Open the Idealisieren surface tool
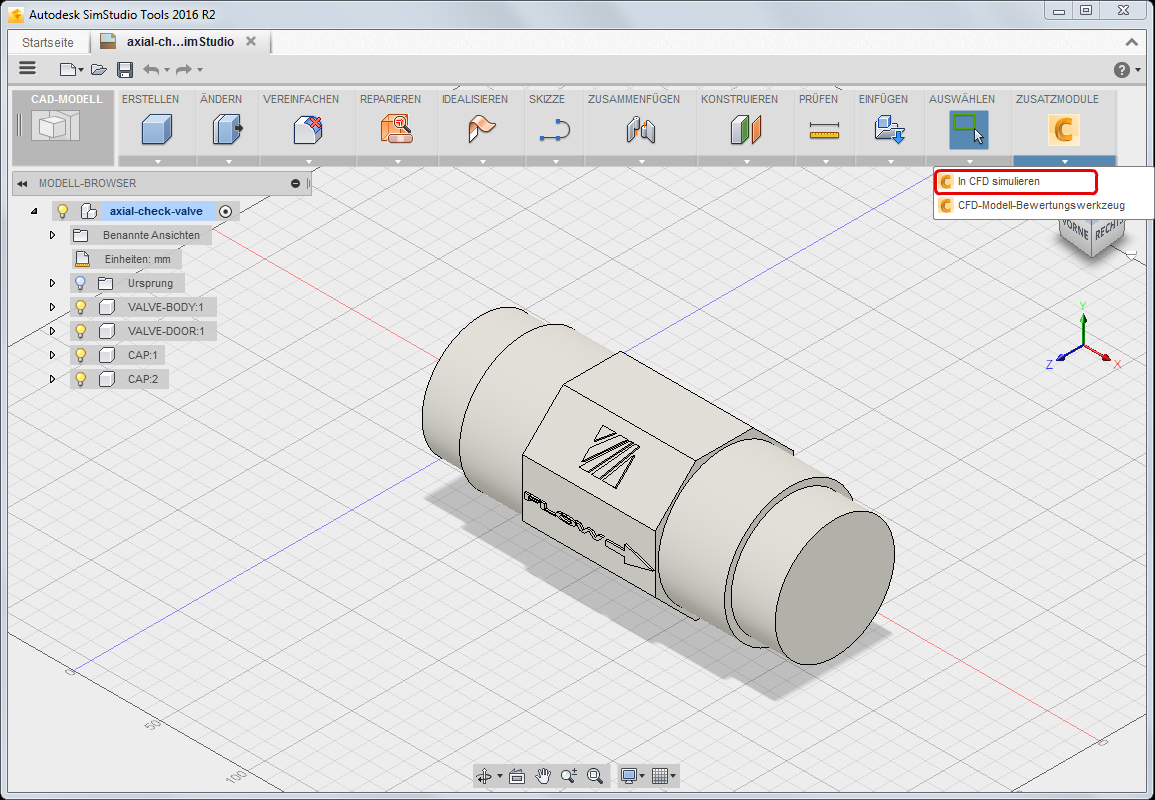This screenshot has height=800, width=1155. (x=481, y=129)
